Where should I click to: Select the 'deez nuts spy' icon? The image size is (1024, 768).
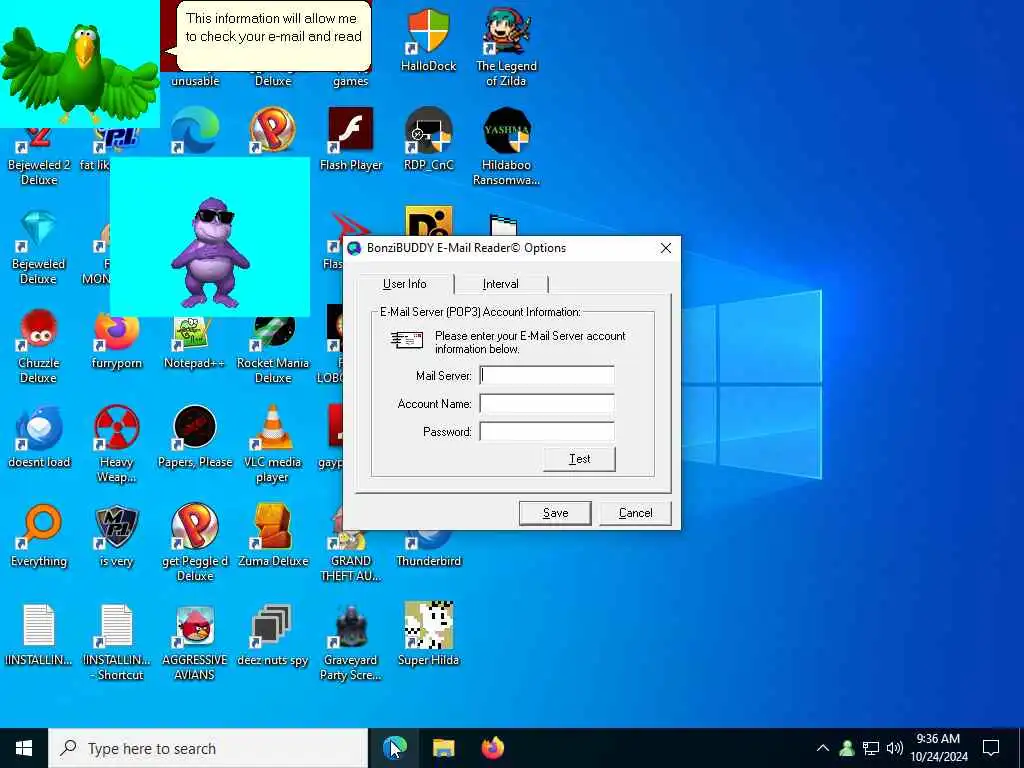(272, 635)
